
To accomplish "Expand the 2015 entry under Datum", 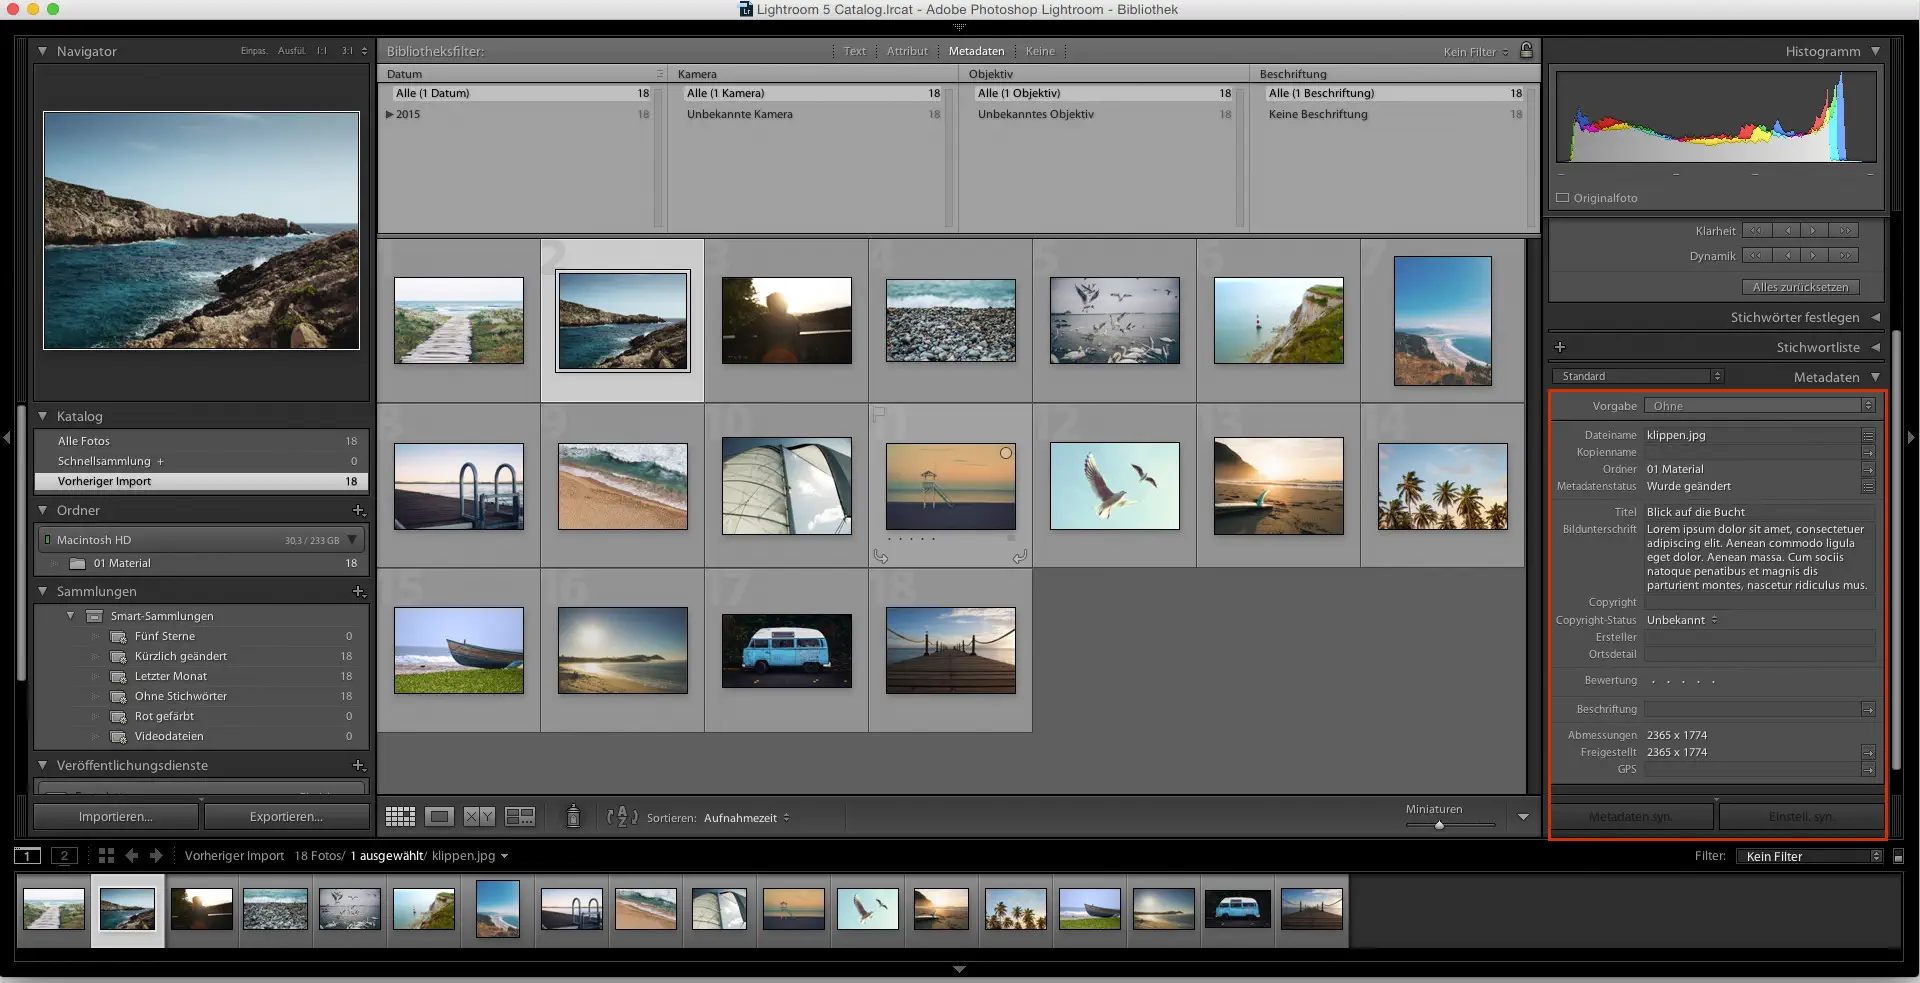I will point(390,114).
